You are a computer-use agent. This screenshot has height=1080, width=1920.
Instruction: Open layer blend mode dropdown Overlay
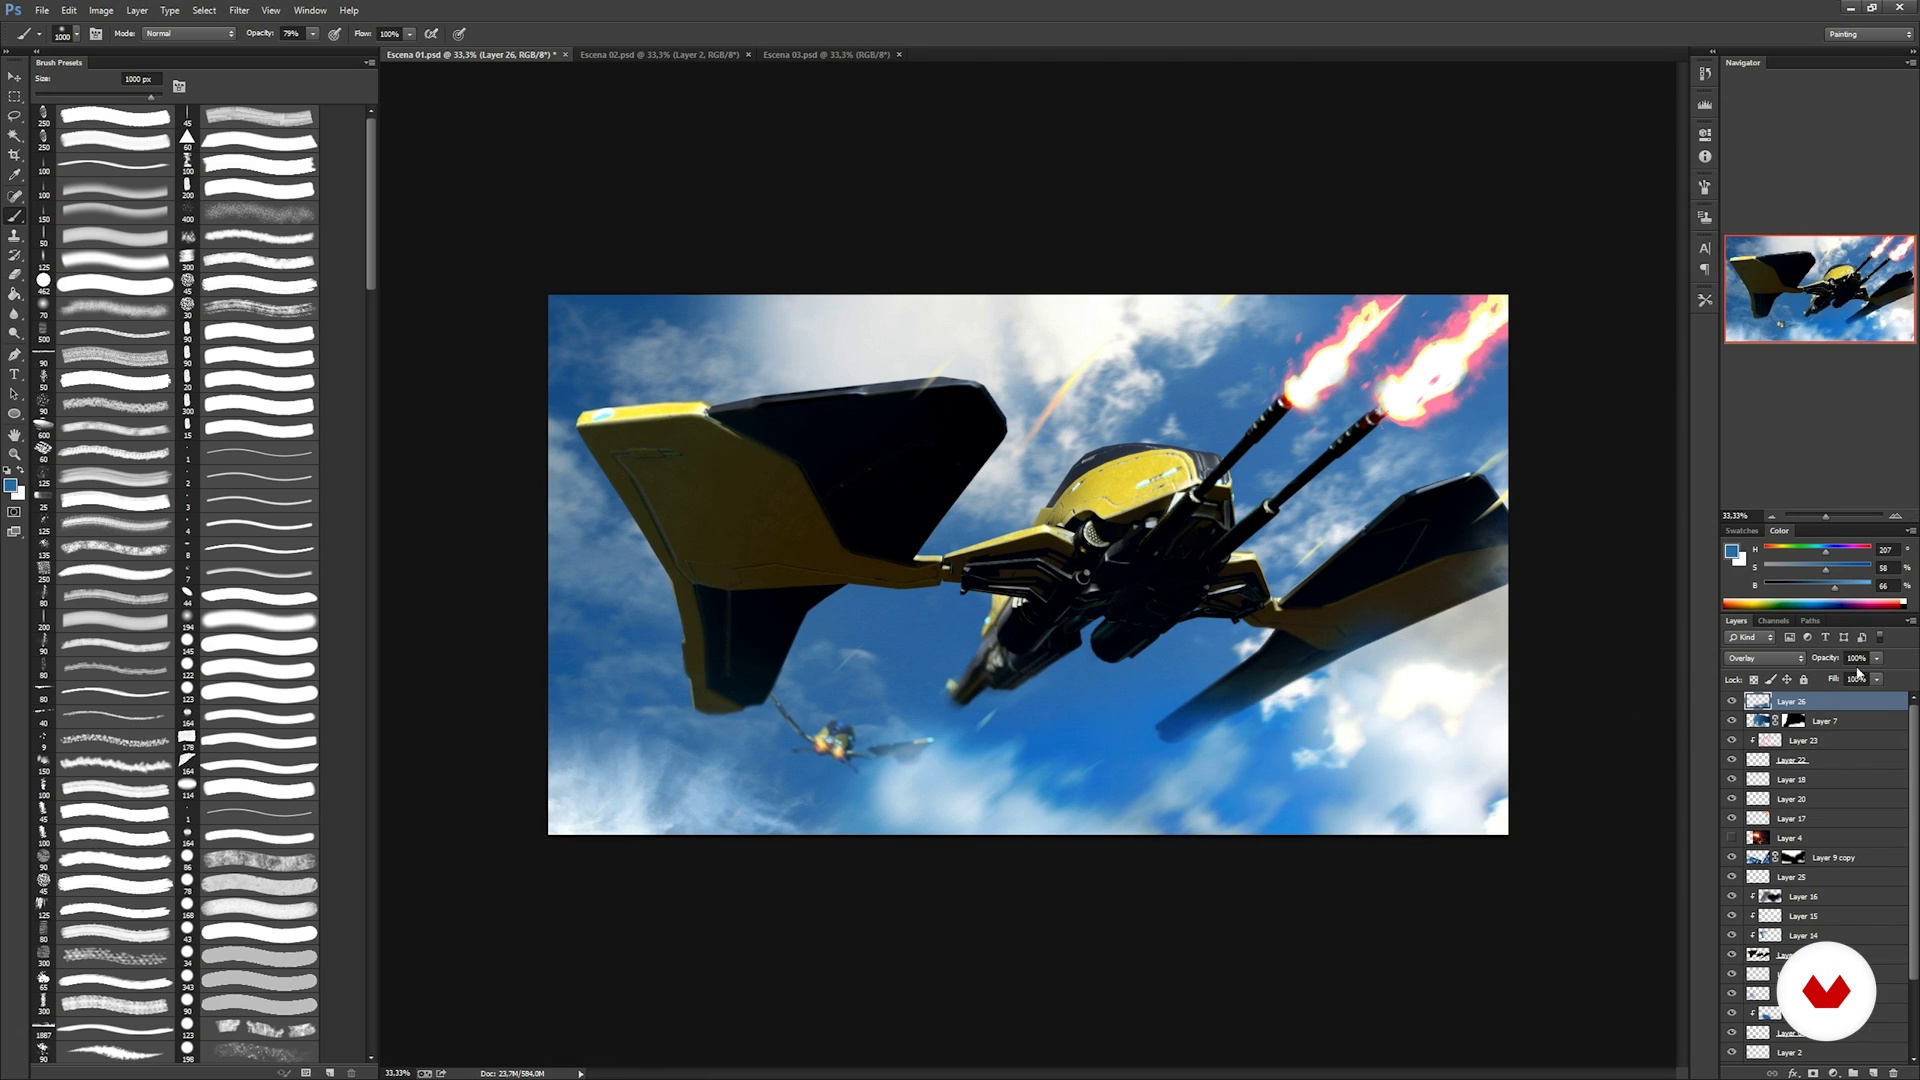tap(1765, 658)
